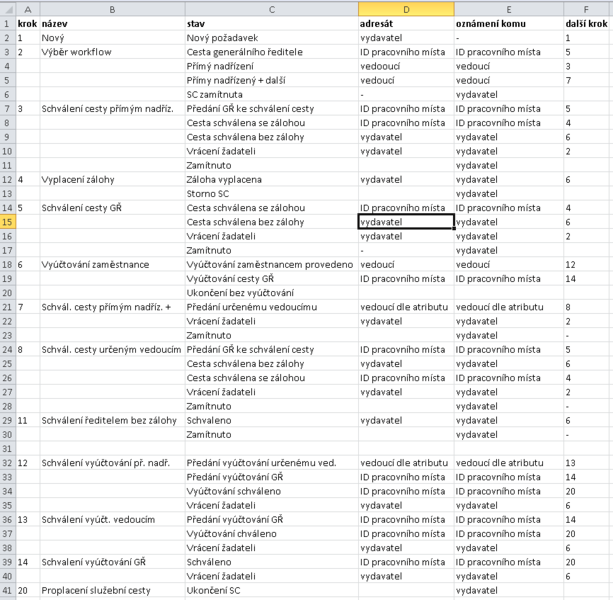Click cell 'Schválení ředitelem bez zálohy'
The height and width of the screenshot is (600, 613).
[112, 421]
